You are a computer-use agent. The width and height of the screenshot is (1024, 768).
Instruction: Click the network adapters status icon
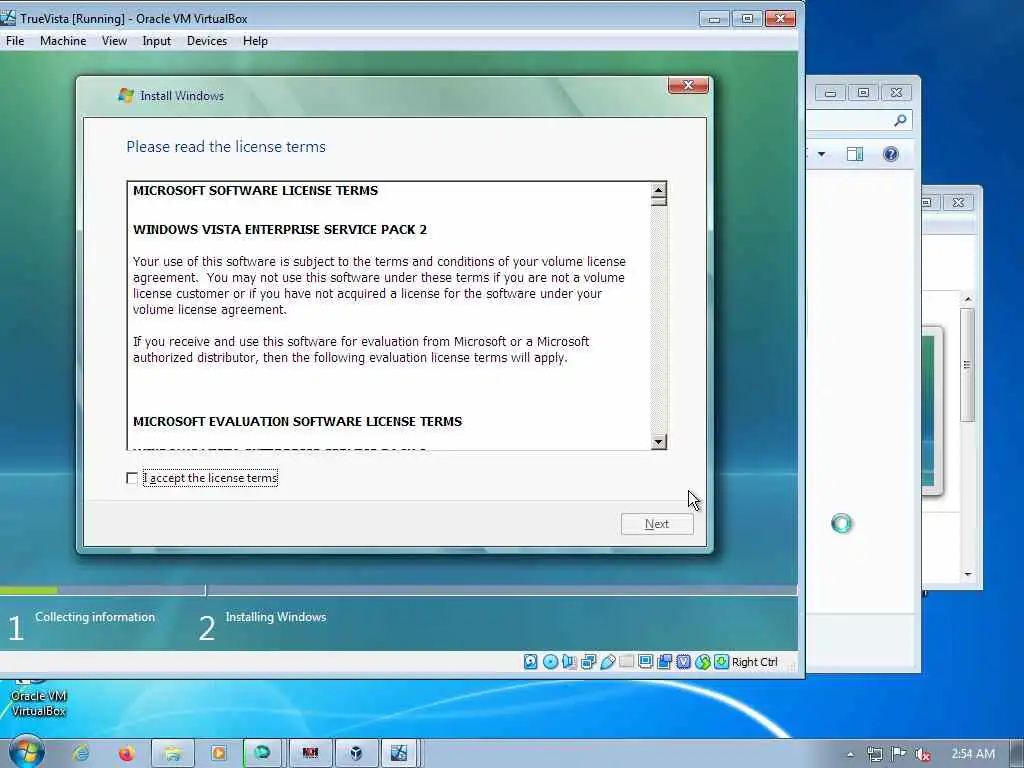pos(588,662)
